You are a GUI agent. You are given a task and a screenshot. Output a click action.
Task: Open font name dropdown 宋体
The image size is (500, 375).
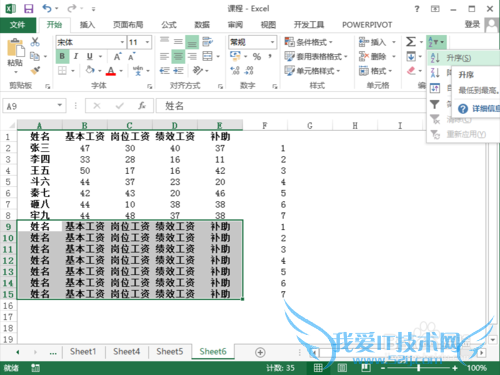pyautogui.click(x=122, y=42)
